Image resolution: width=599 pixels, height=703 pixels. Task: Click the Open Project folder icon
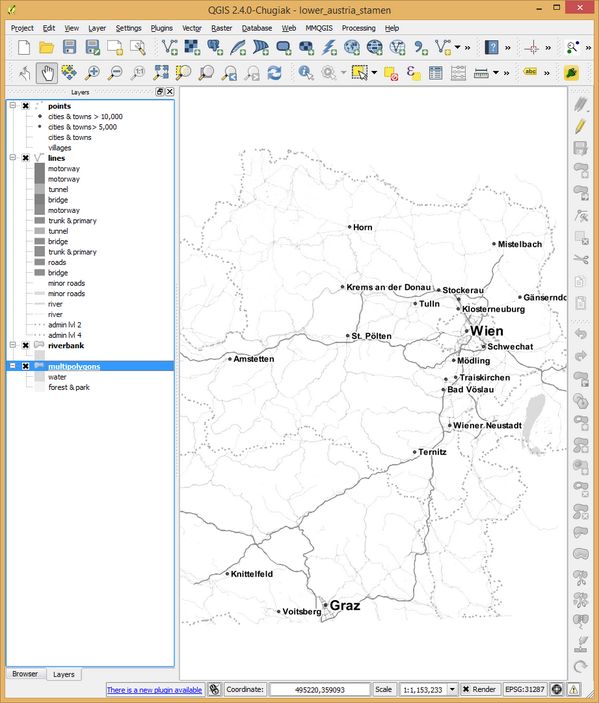47,47
